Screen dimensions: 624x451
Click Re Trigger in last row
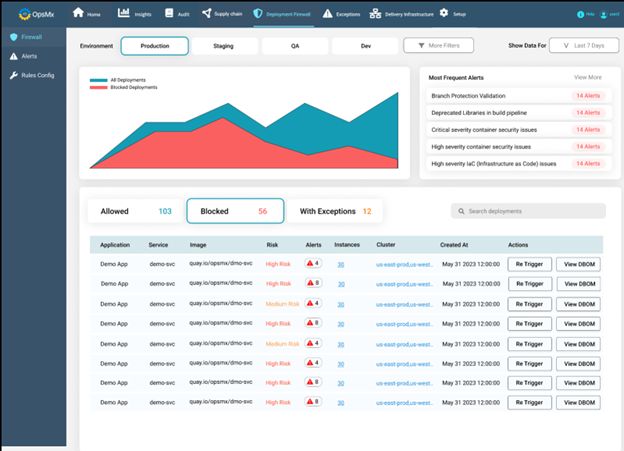529,402
